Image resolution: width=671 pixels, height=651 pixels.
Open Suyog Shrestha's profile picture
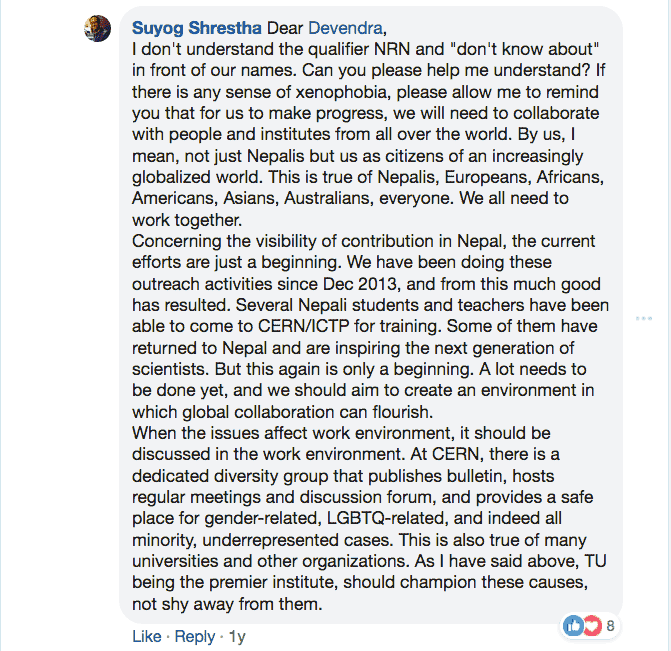[x=98, y=28]
